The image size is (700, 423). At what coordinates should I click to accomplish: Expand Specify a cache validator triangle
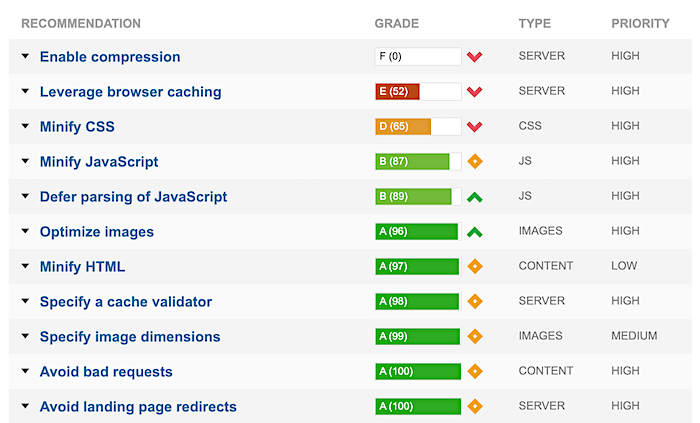pos(25,301)
